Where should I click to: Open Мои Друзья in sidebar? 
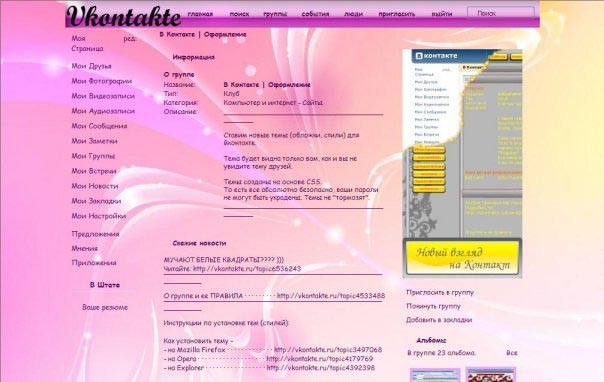[91, 66]
